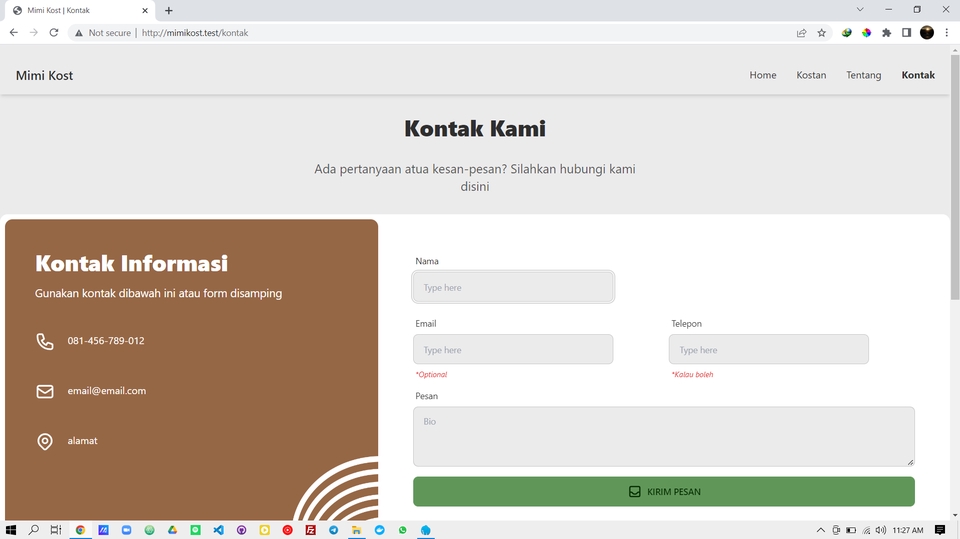Show hidden system tray icons
The width and height of the screenshot is (960, 539).
click(820, 530)
